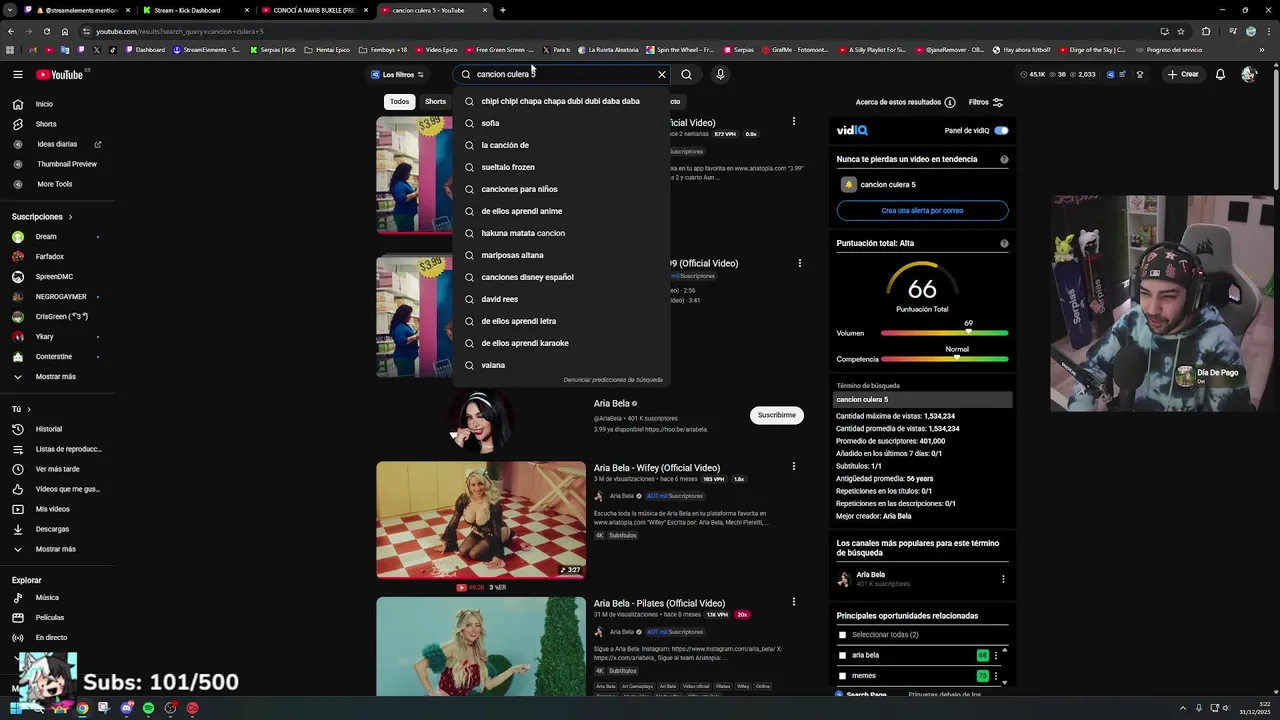Image resolution: width=1280 pixels, height=720 pixels.
Task: Open the Wifey video thumbnail
Action: (481, 520)
